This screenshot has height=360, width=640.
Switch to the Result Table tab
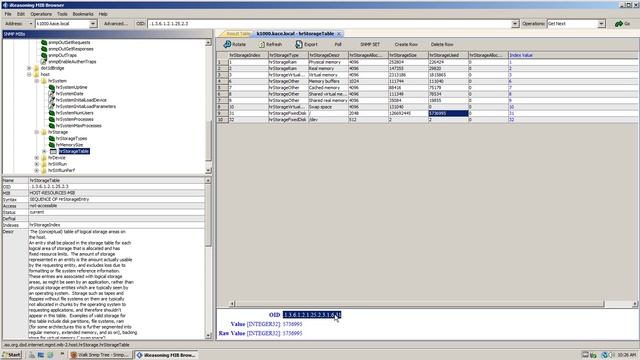(237, 34)
